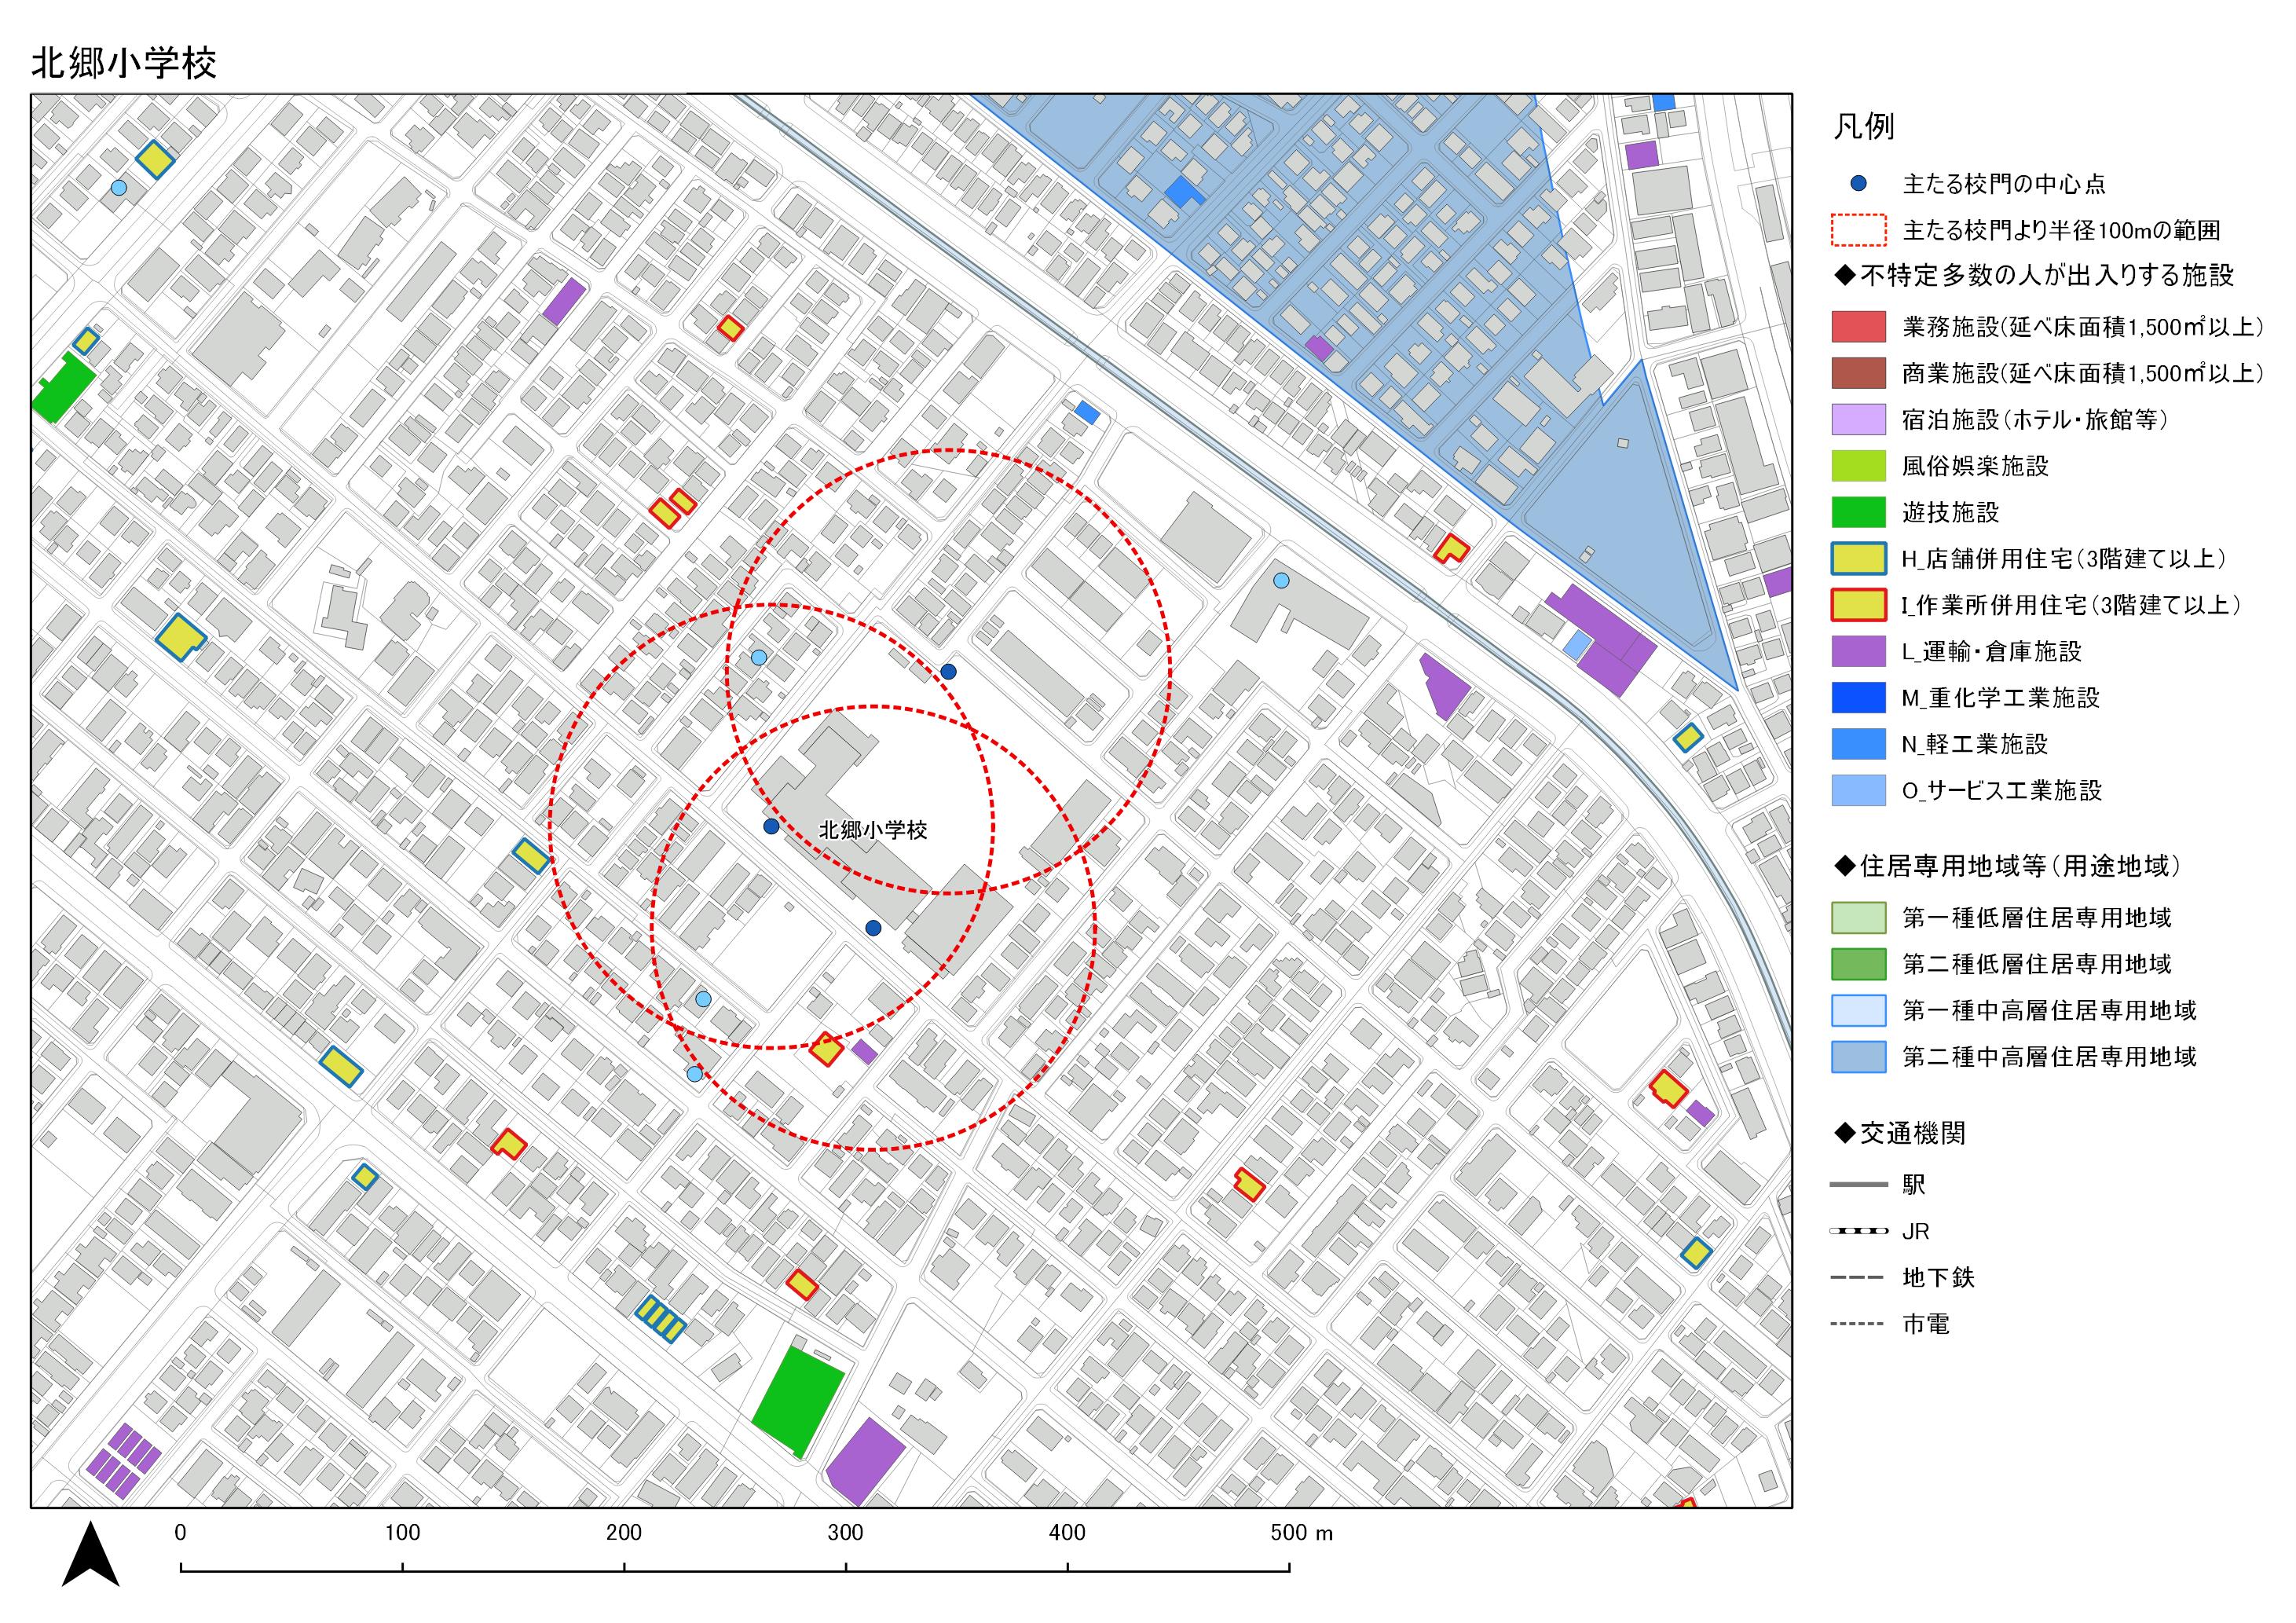Click the red 業務施設 legend swatch

point(1858,327)
